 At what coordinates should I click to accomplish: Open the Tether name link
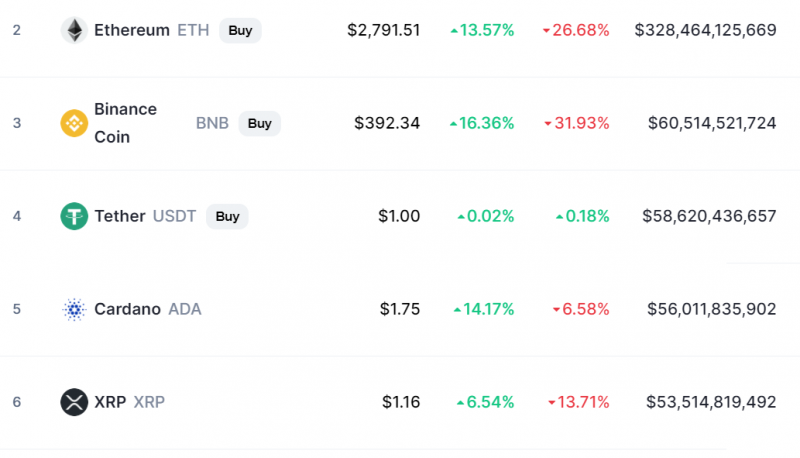tap(120, 216)
